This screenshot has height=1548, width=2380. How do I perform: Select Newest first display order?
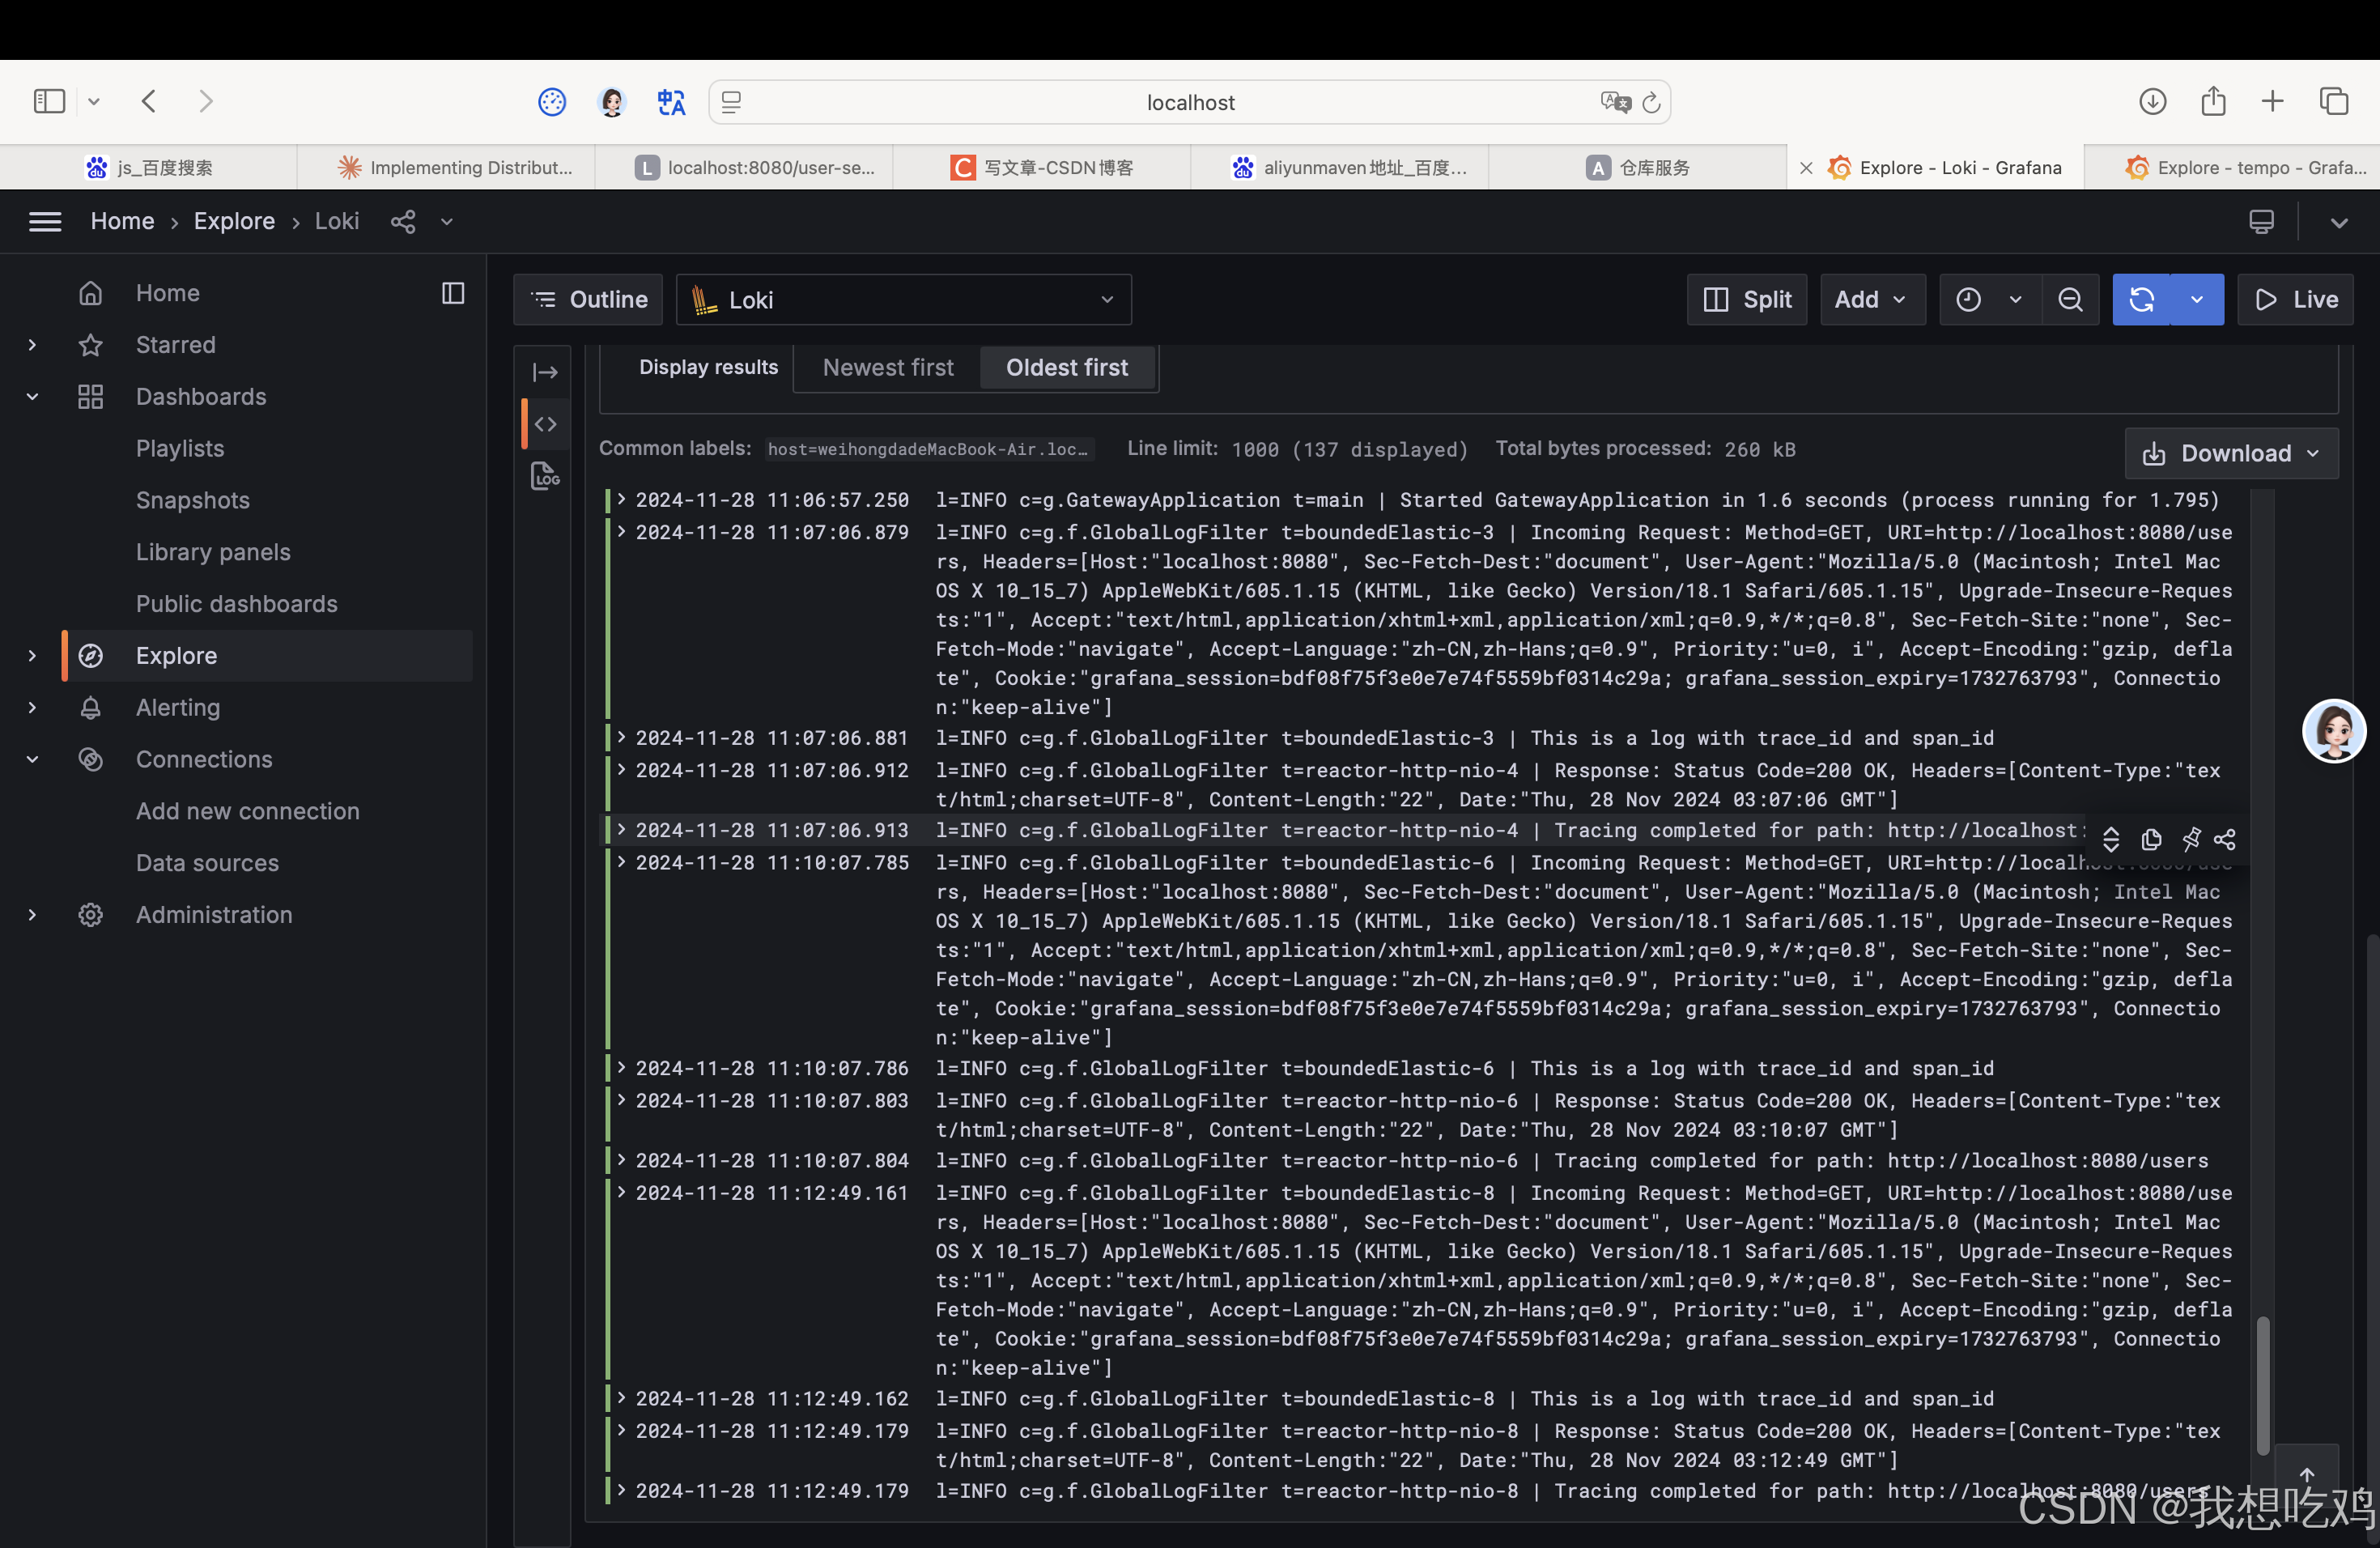point(888,367)
